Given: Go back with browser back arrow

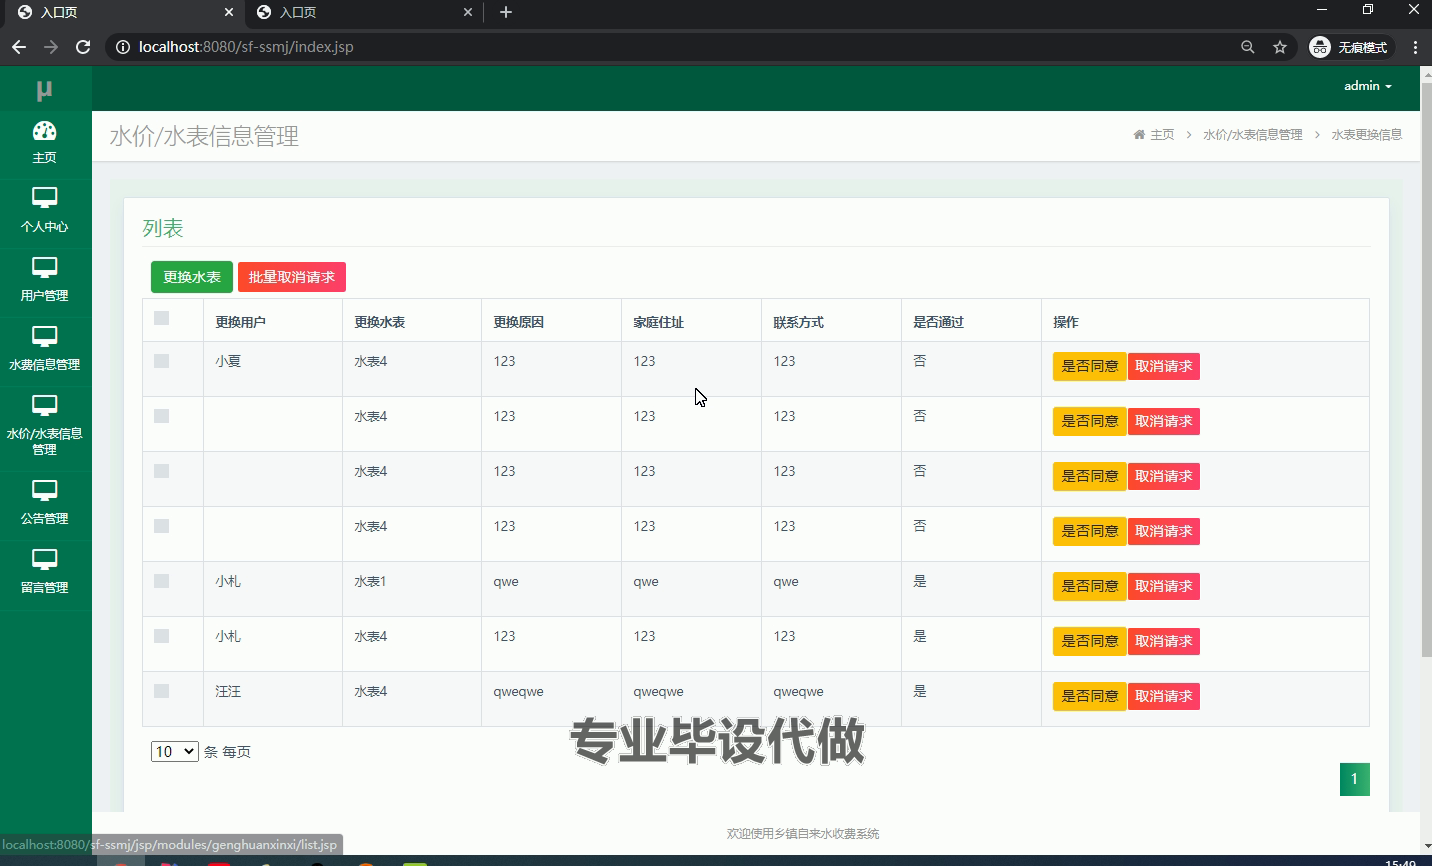Looking at the screenshot, I should coord(19,47).
